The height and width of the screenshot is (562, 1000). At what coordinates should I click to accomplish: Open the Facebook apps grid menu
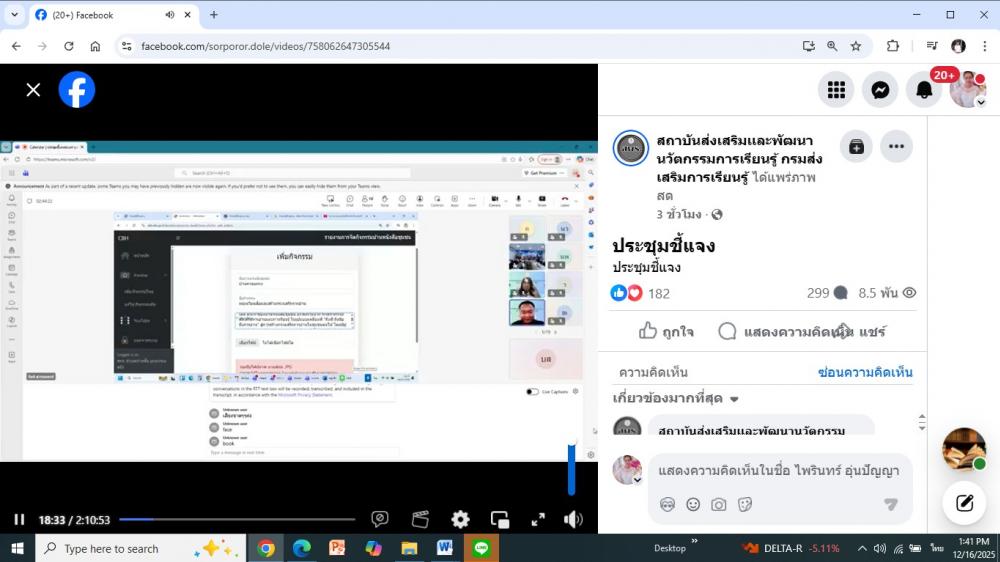pyautogui.click(x=836, y=90)
